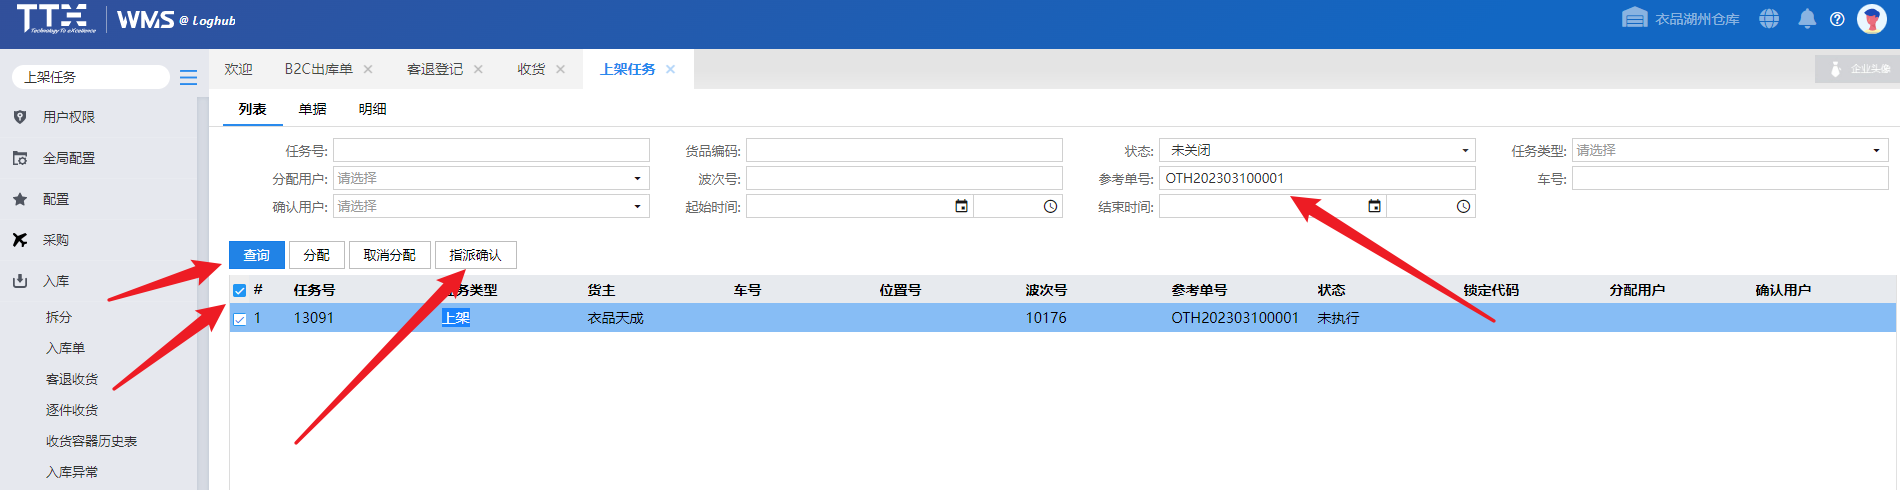This screenshot has width=1900, height=490.
Task: Switch to the 明细 sub-tab
Action: [x=372, y=109]
